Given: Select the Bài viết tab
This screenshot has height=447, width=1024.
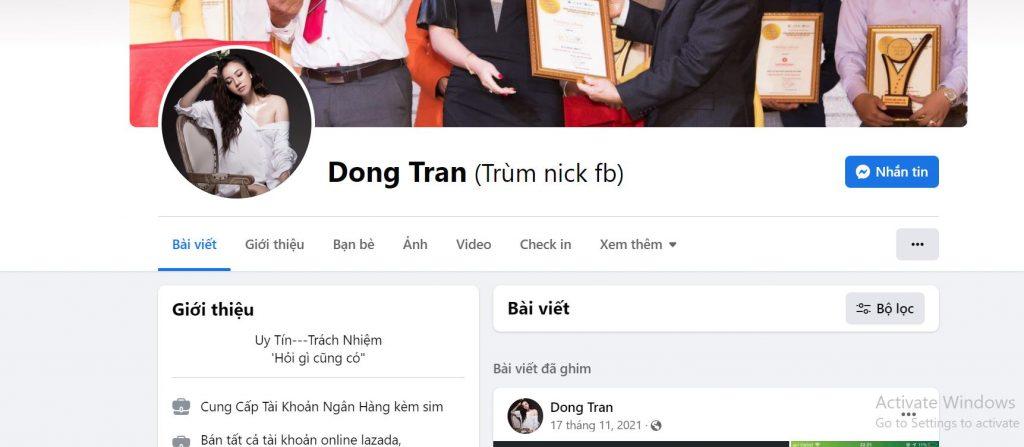Looking at the screenshot, I should [194, 244].
